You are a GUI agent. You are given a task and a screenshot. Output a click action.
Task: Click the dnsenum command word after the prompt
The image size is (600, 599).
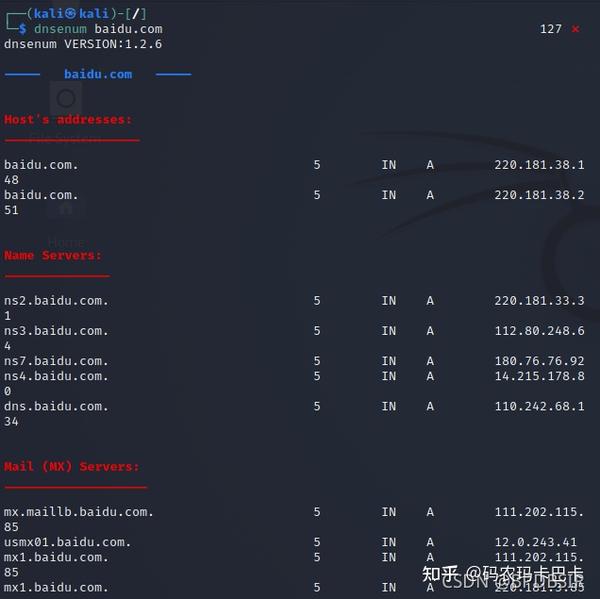[x=60, y=29]
